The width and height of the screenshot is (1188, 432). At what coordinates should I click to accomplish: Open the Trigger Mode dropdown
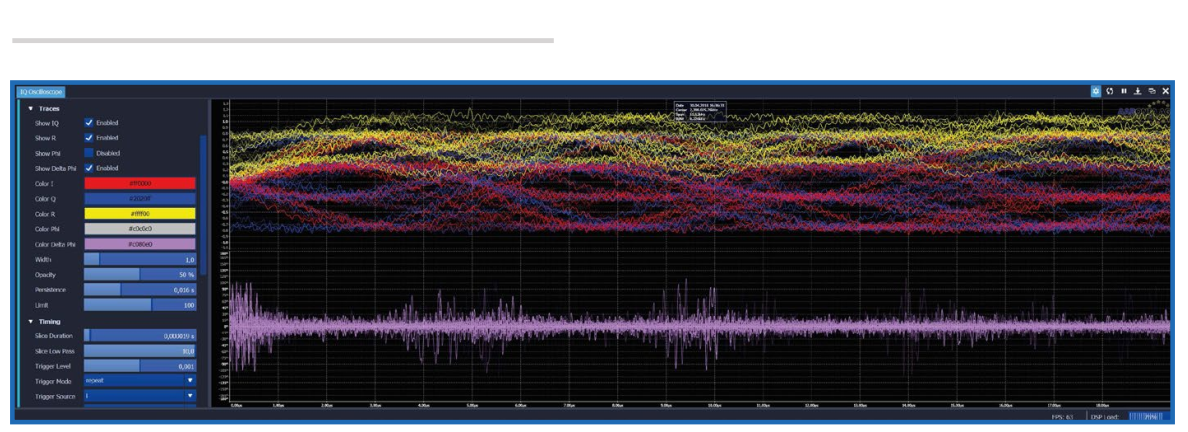point(139,381)
